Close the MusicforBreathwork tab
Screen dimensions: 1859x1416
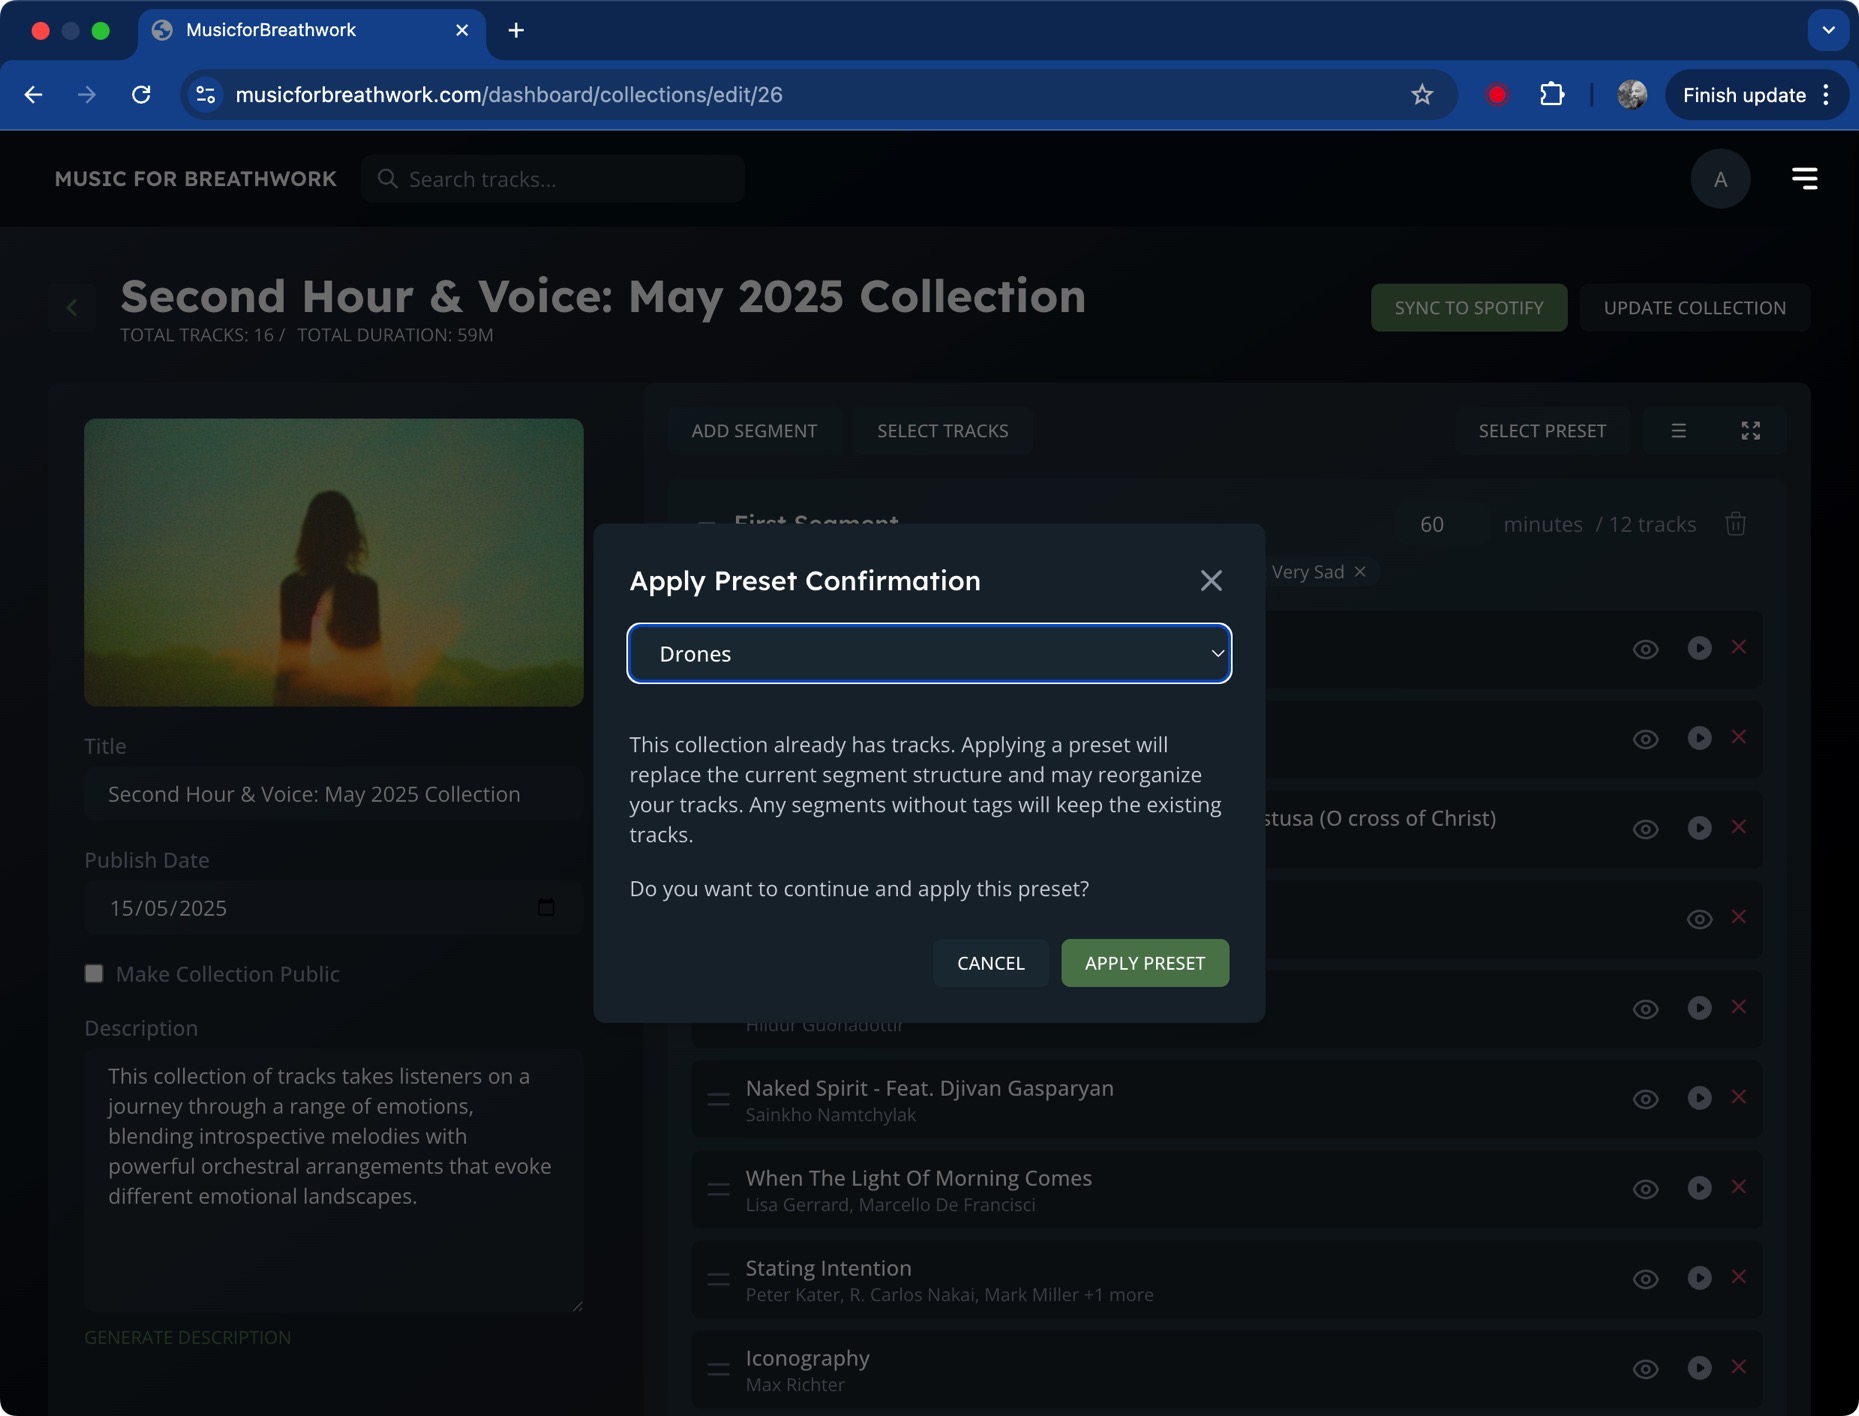[x=462, y=30]
